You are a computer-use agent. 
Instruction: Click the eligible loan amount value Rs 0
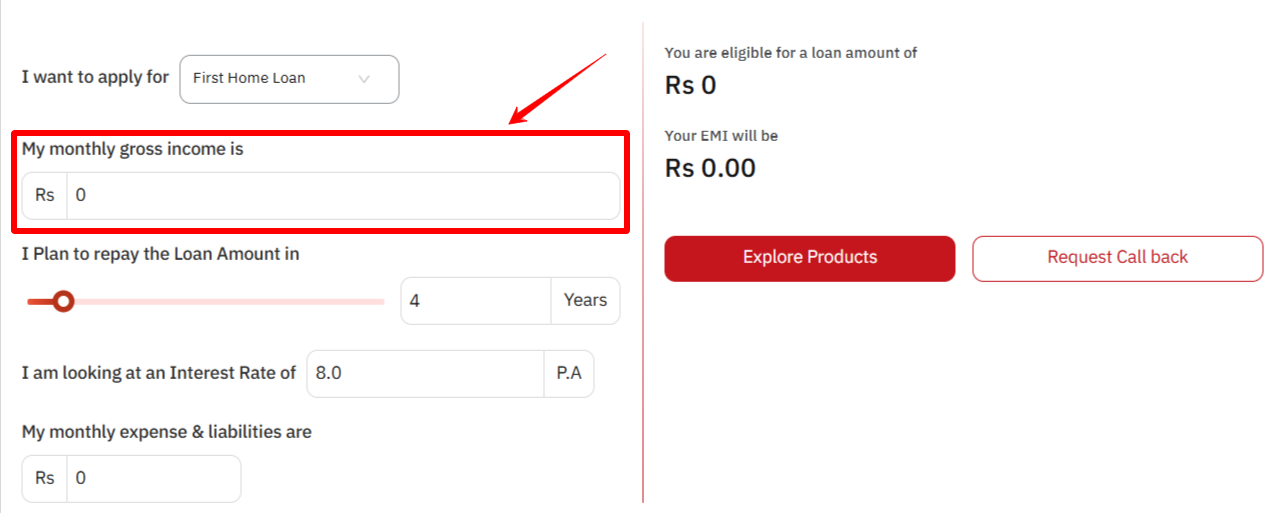click(x=691, y=86)
